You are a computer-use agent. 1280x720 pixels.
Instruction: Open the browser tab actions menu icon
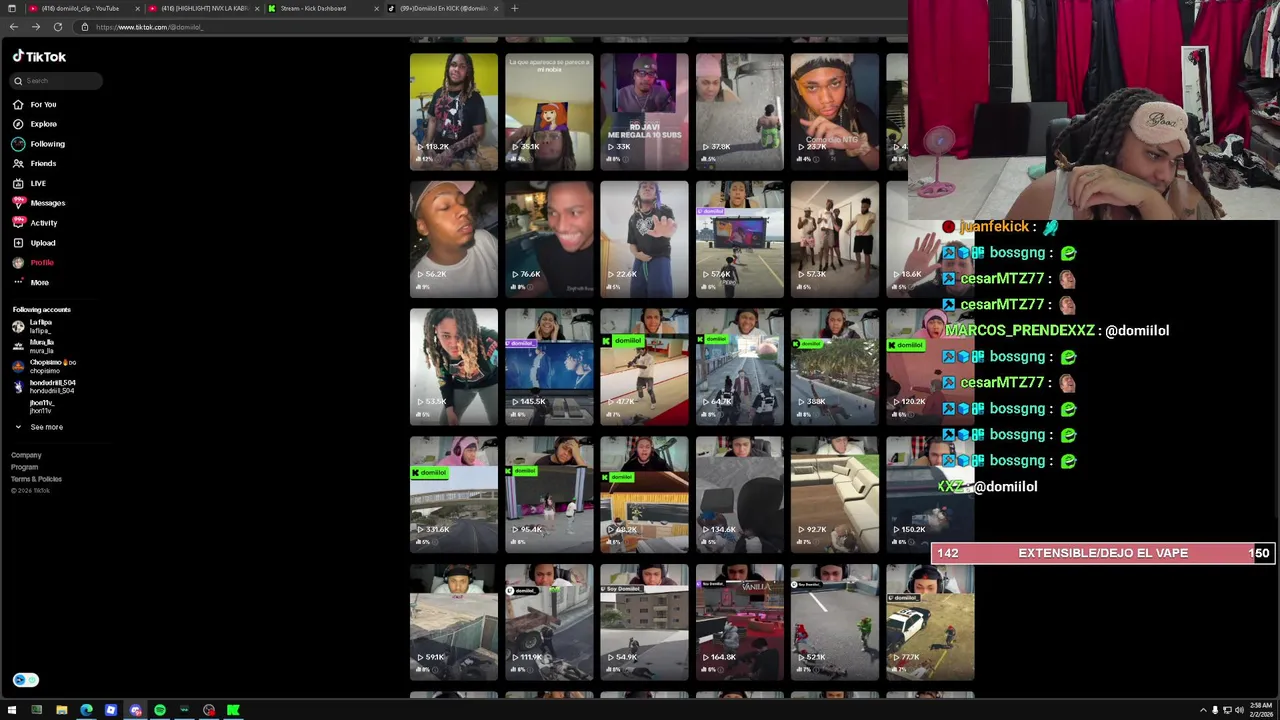tap(11, 8)
